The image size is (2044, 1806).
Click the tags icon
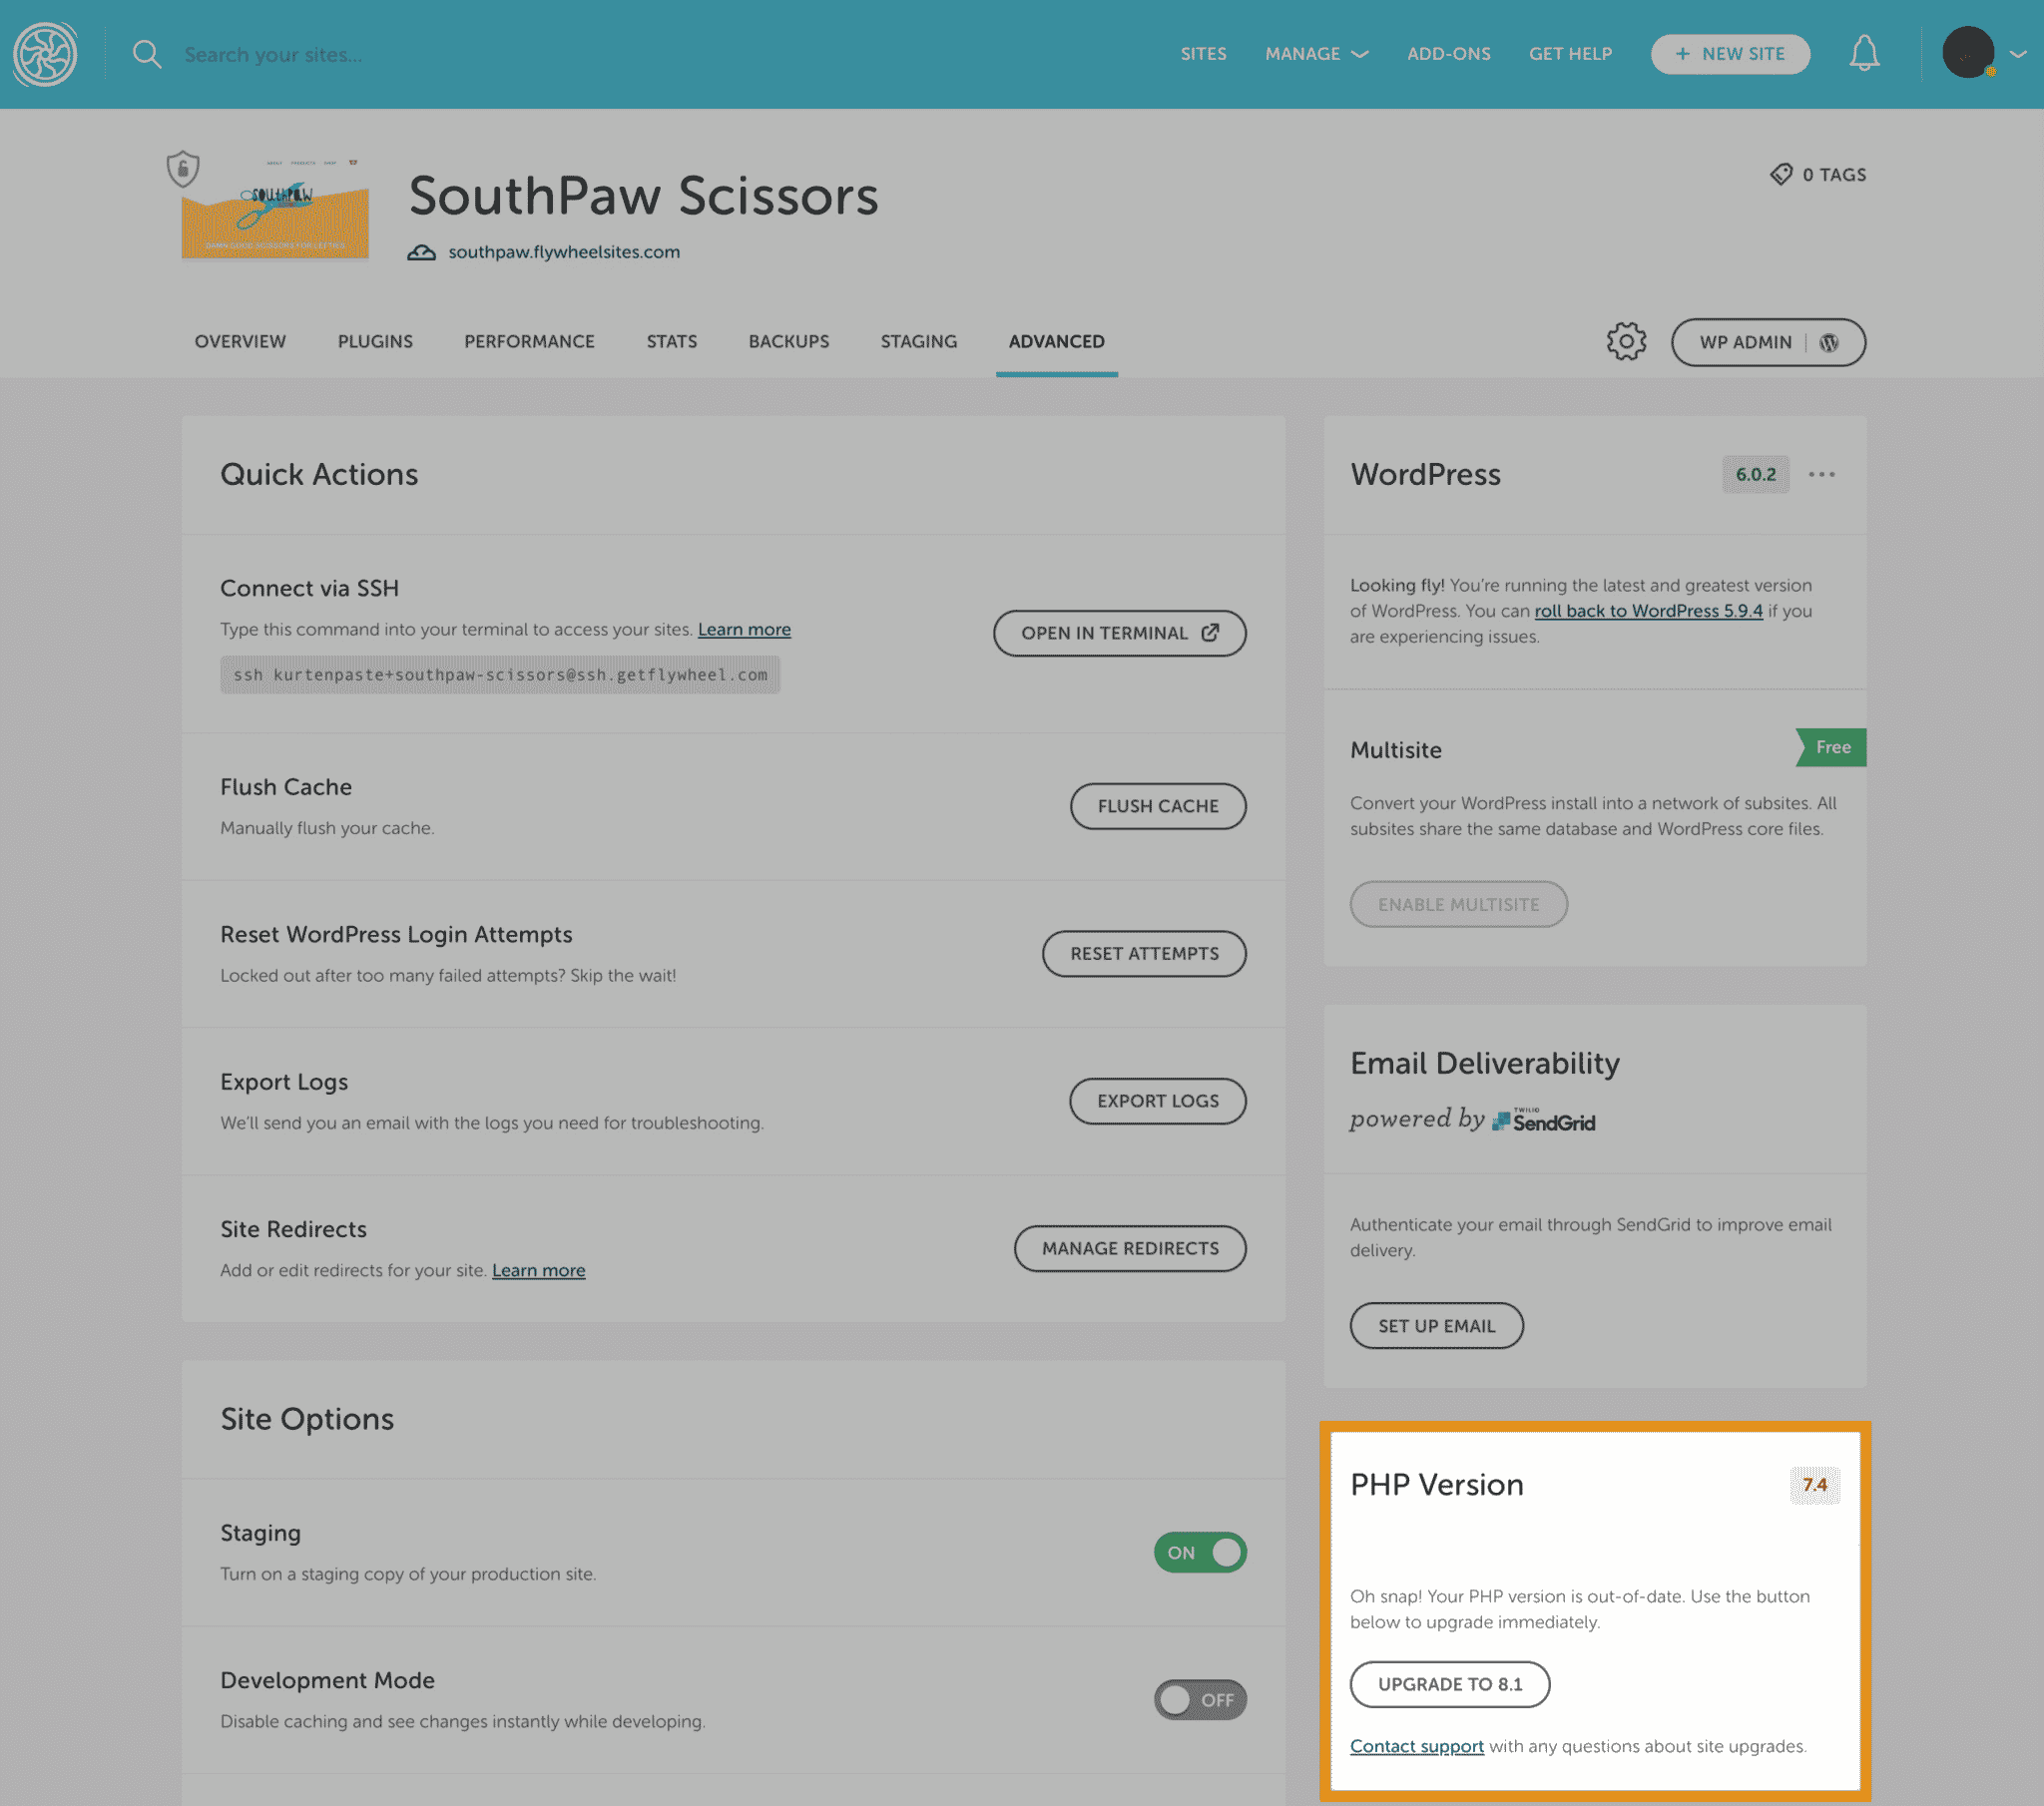1781,174
